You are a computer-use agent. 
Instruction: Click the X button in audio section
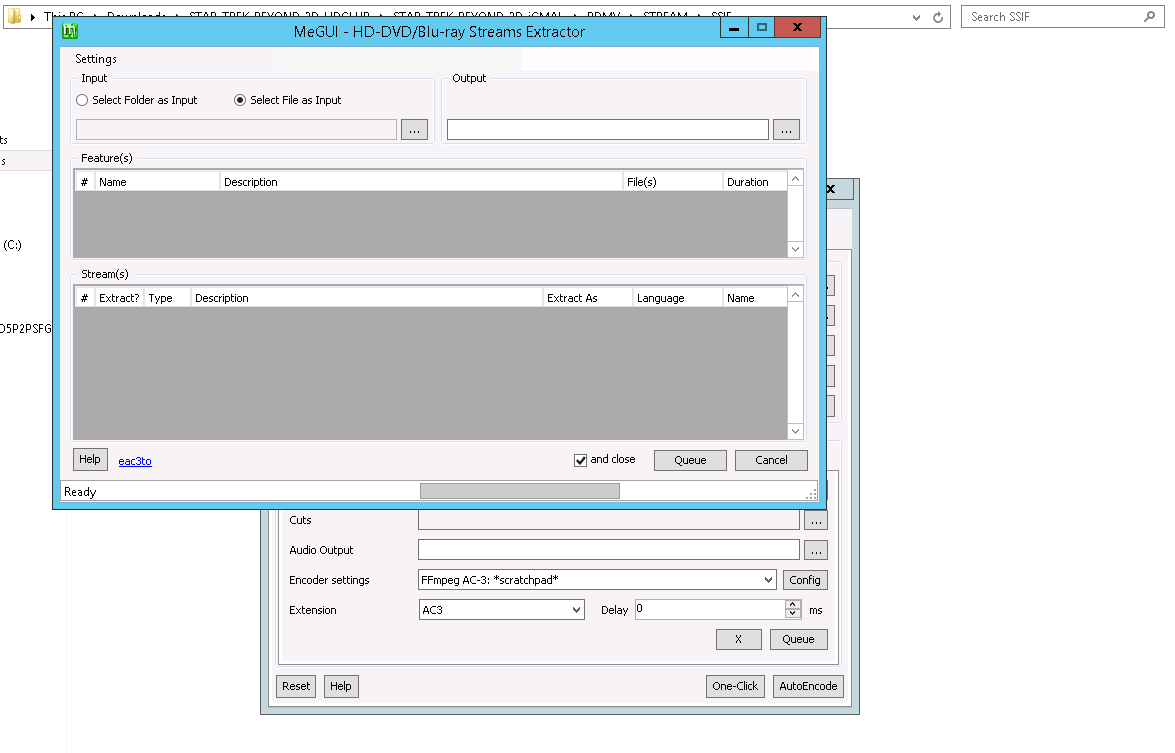click(x=738, y=639)
